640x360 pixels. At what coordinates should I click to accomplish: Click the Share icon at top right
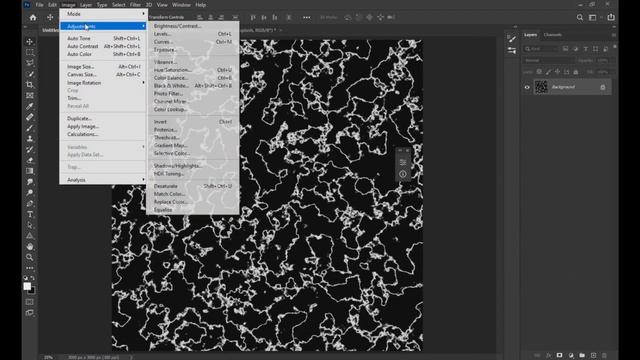611,17
